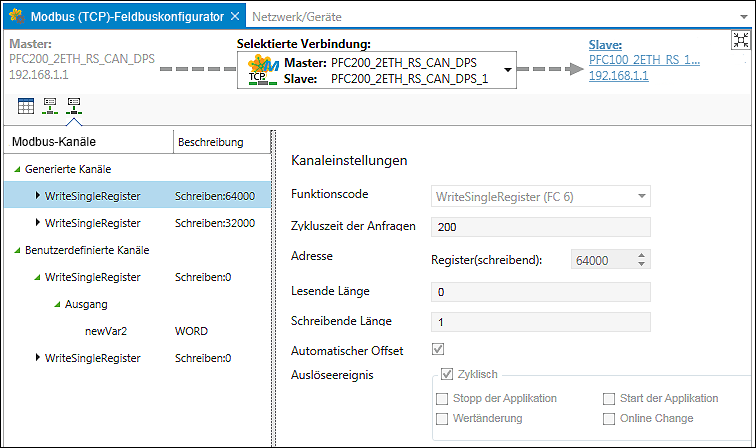Click the Modbus-Kanäle column header
Image resolution: width=756 pixels, height=448 pixels.
[89, 142]
